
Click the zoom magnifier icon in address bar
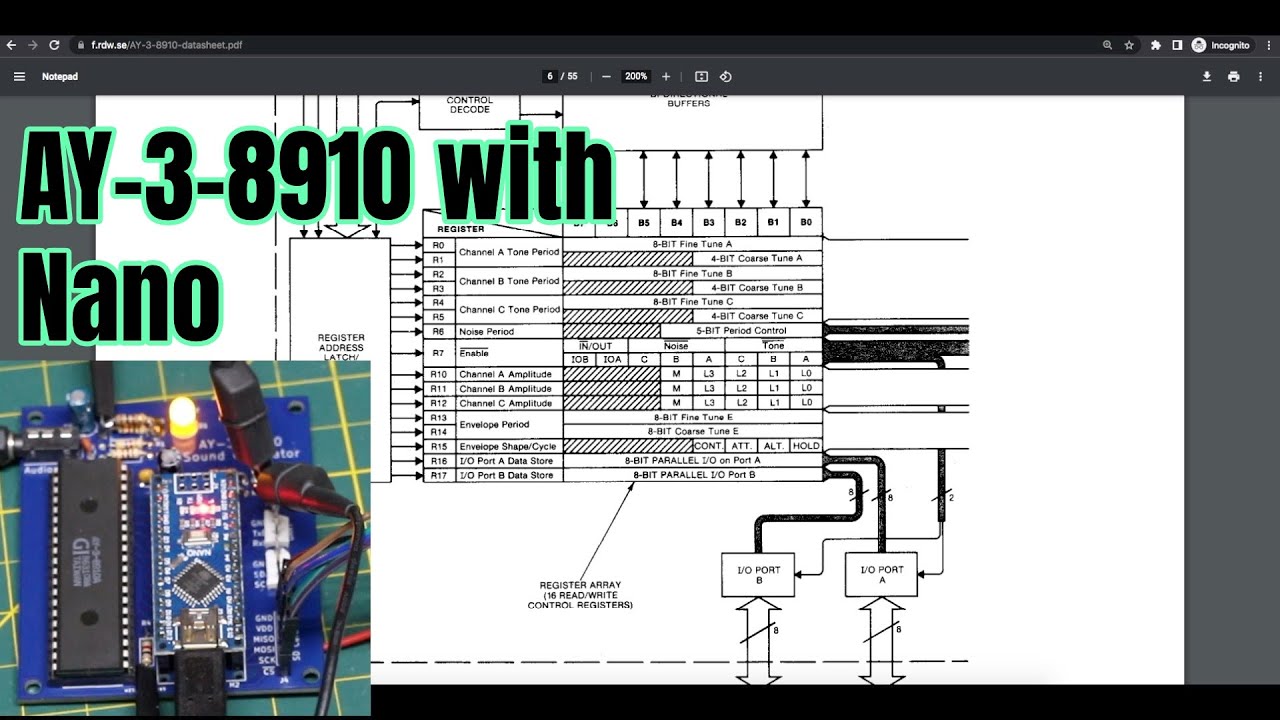(1107, 45)
